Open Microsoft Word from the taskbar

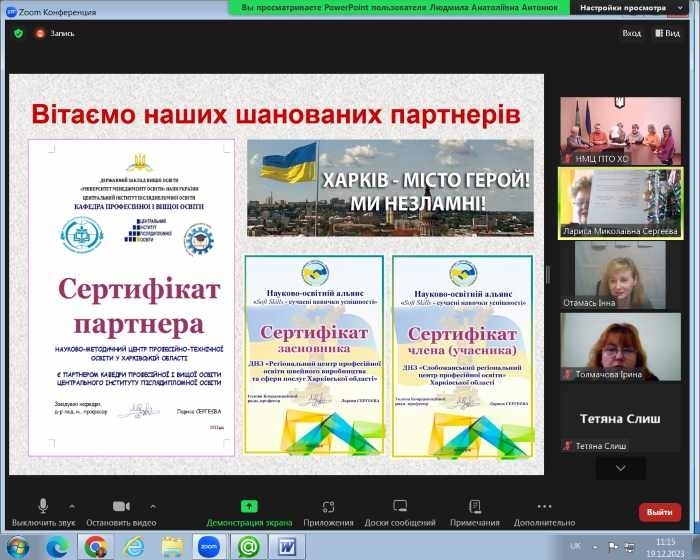pyautogui.click(x=285, y=546)
